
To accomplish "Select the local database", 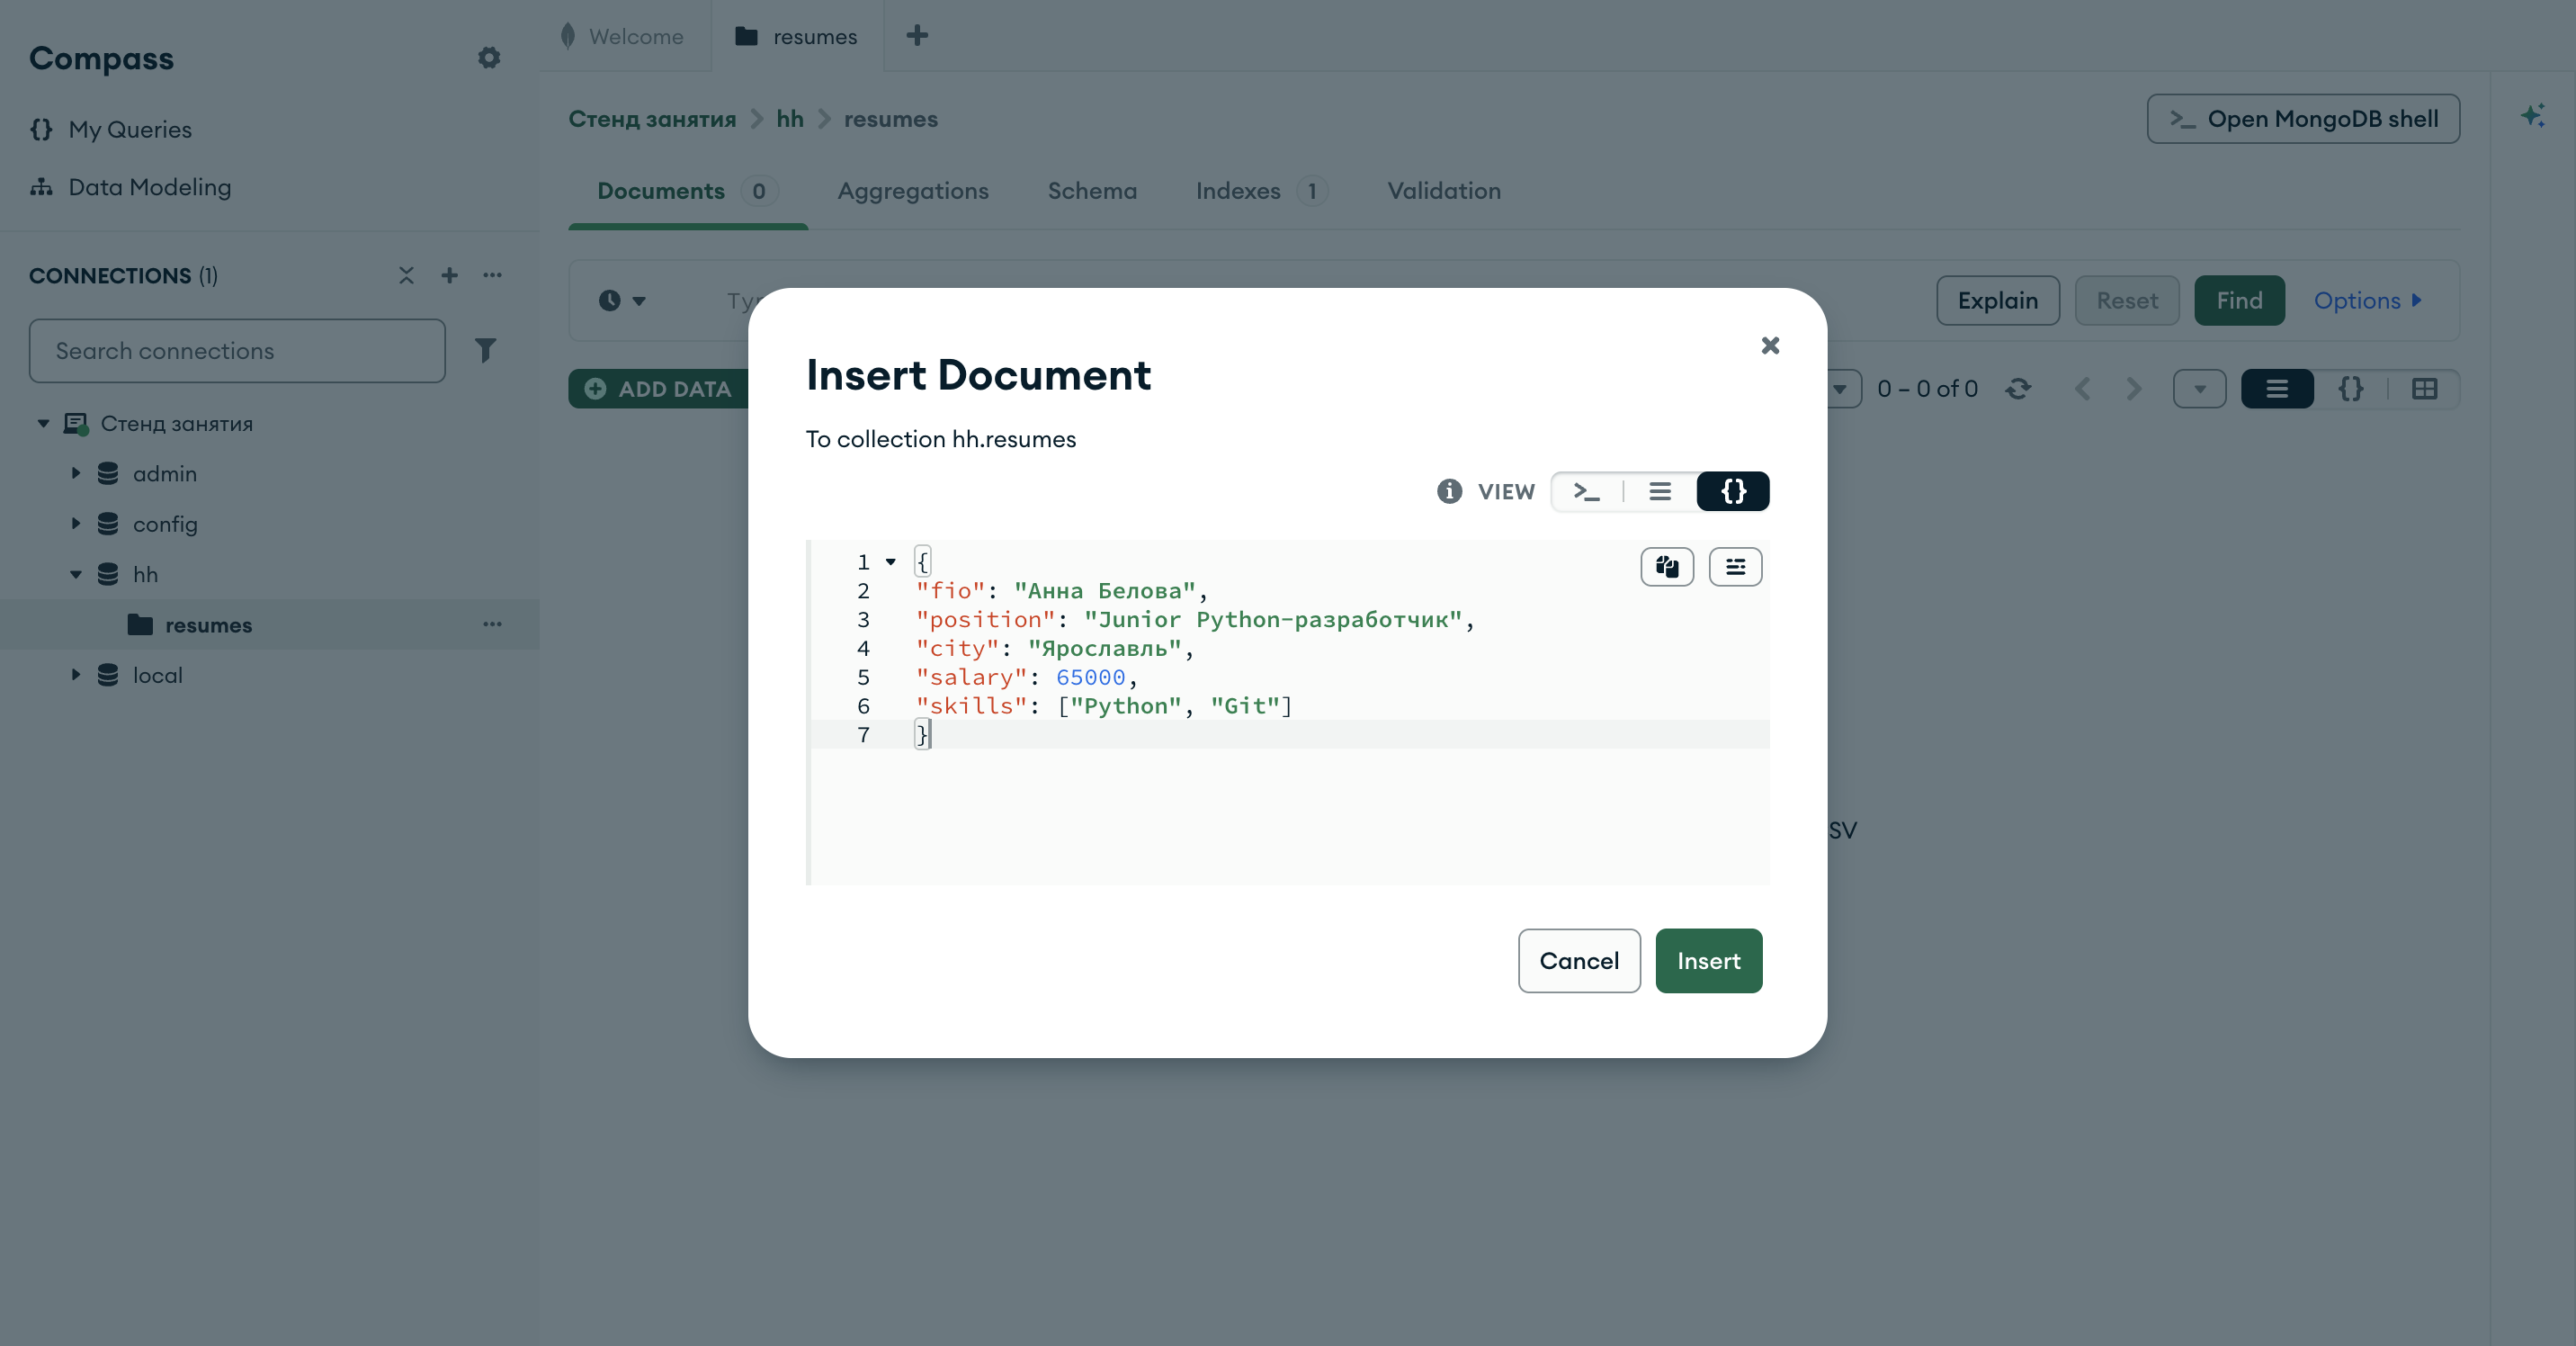I will (157, 675).
